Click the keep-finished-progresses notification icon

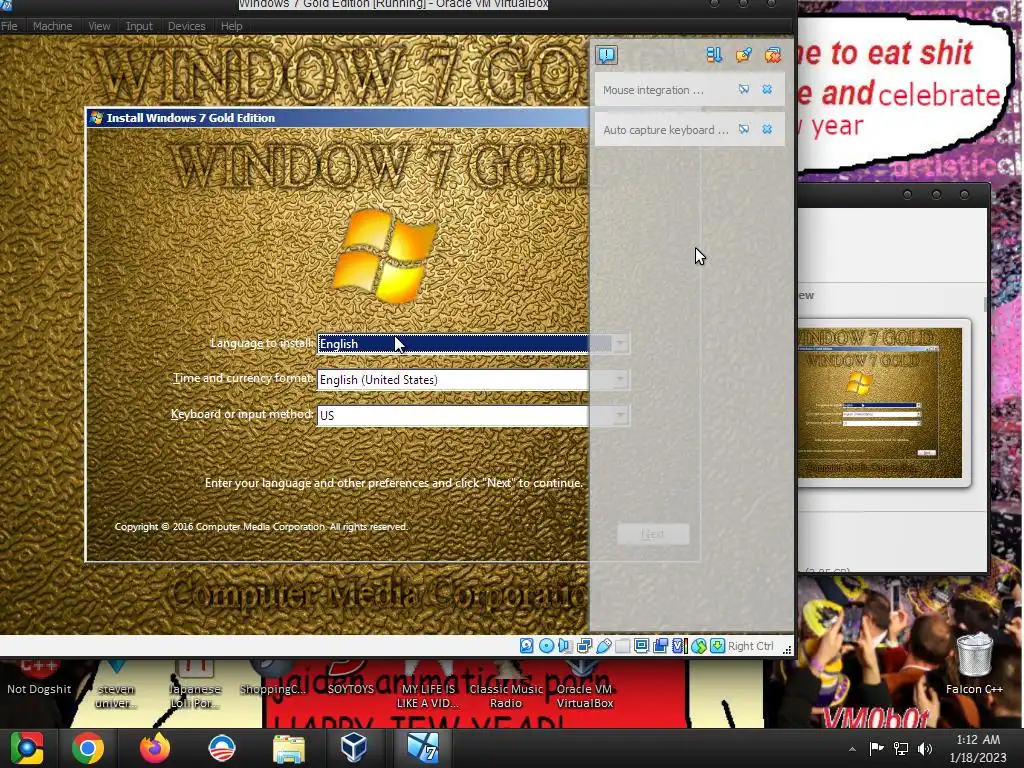[743, 55]
